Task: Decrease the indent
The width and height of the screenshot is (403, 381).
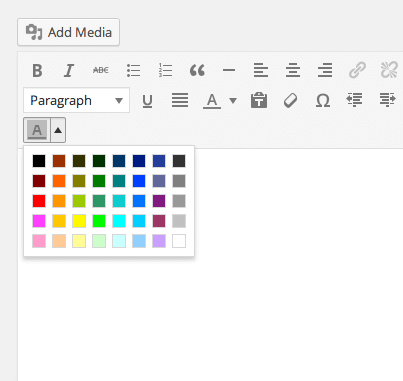Action: point(354,100)
